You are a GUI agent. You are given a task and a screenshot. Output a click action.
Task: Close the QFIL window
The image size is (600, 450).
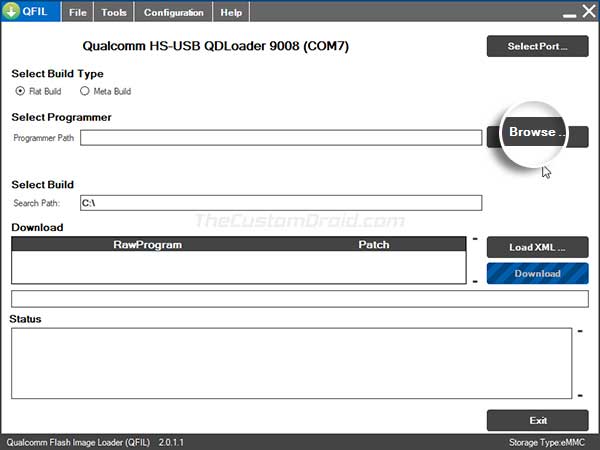586,12
